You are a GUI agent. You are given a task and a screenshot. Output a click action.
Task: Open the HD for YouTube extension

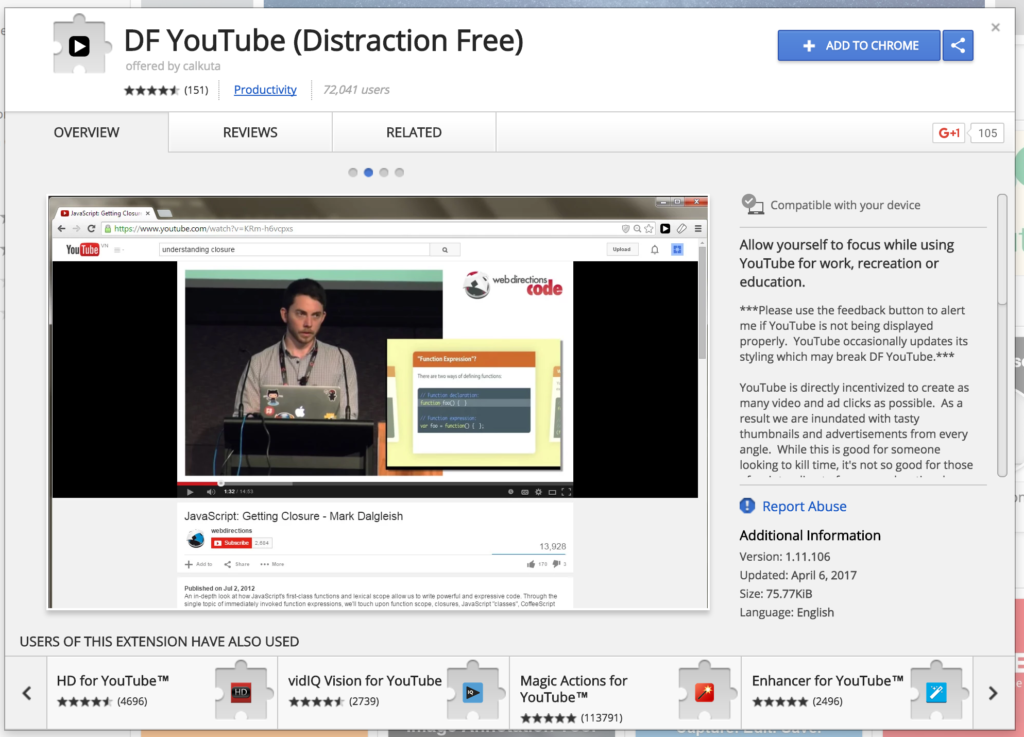tap(162, 693)
